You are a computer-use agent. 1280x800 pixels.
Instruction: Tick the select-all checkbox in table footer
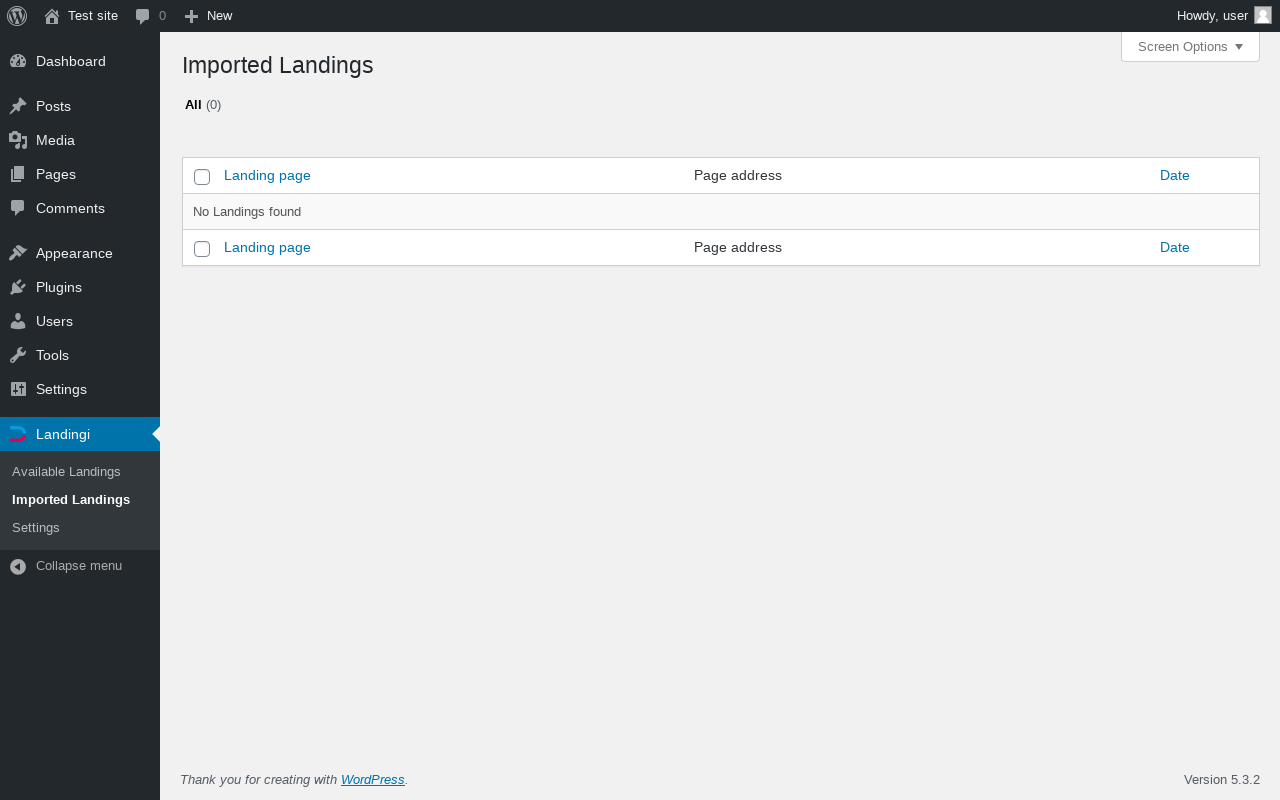(x=202, y=249)
